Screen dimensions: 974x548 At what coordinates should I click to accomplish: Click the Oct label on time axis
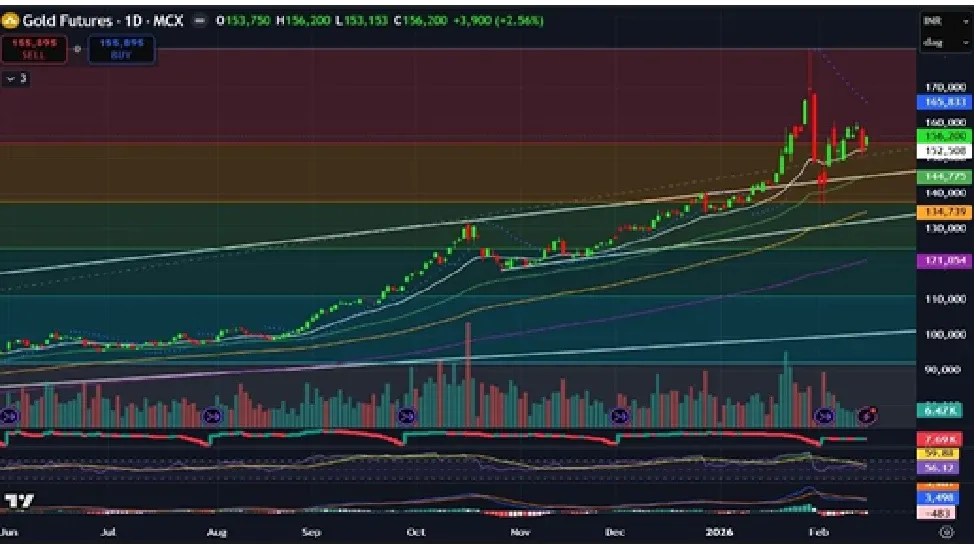(x=416, y=532)
